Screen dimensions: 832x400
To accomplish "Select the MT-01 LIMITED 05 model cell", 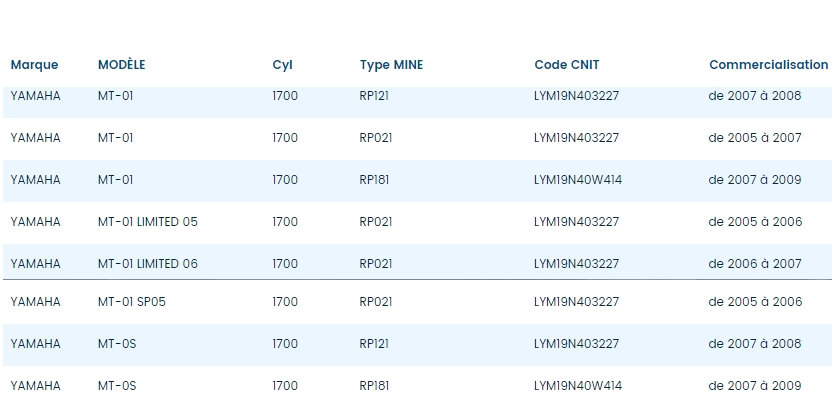I will 148,222.
